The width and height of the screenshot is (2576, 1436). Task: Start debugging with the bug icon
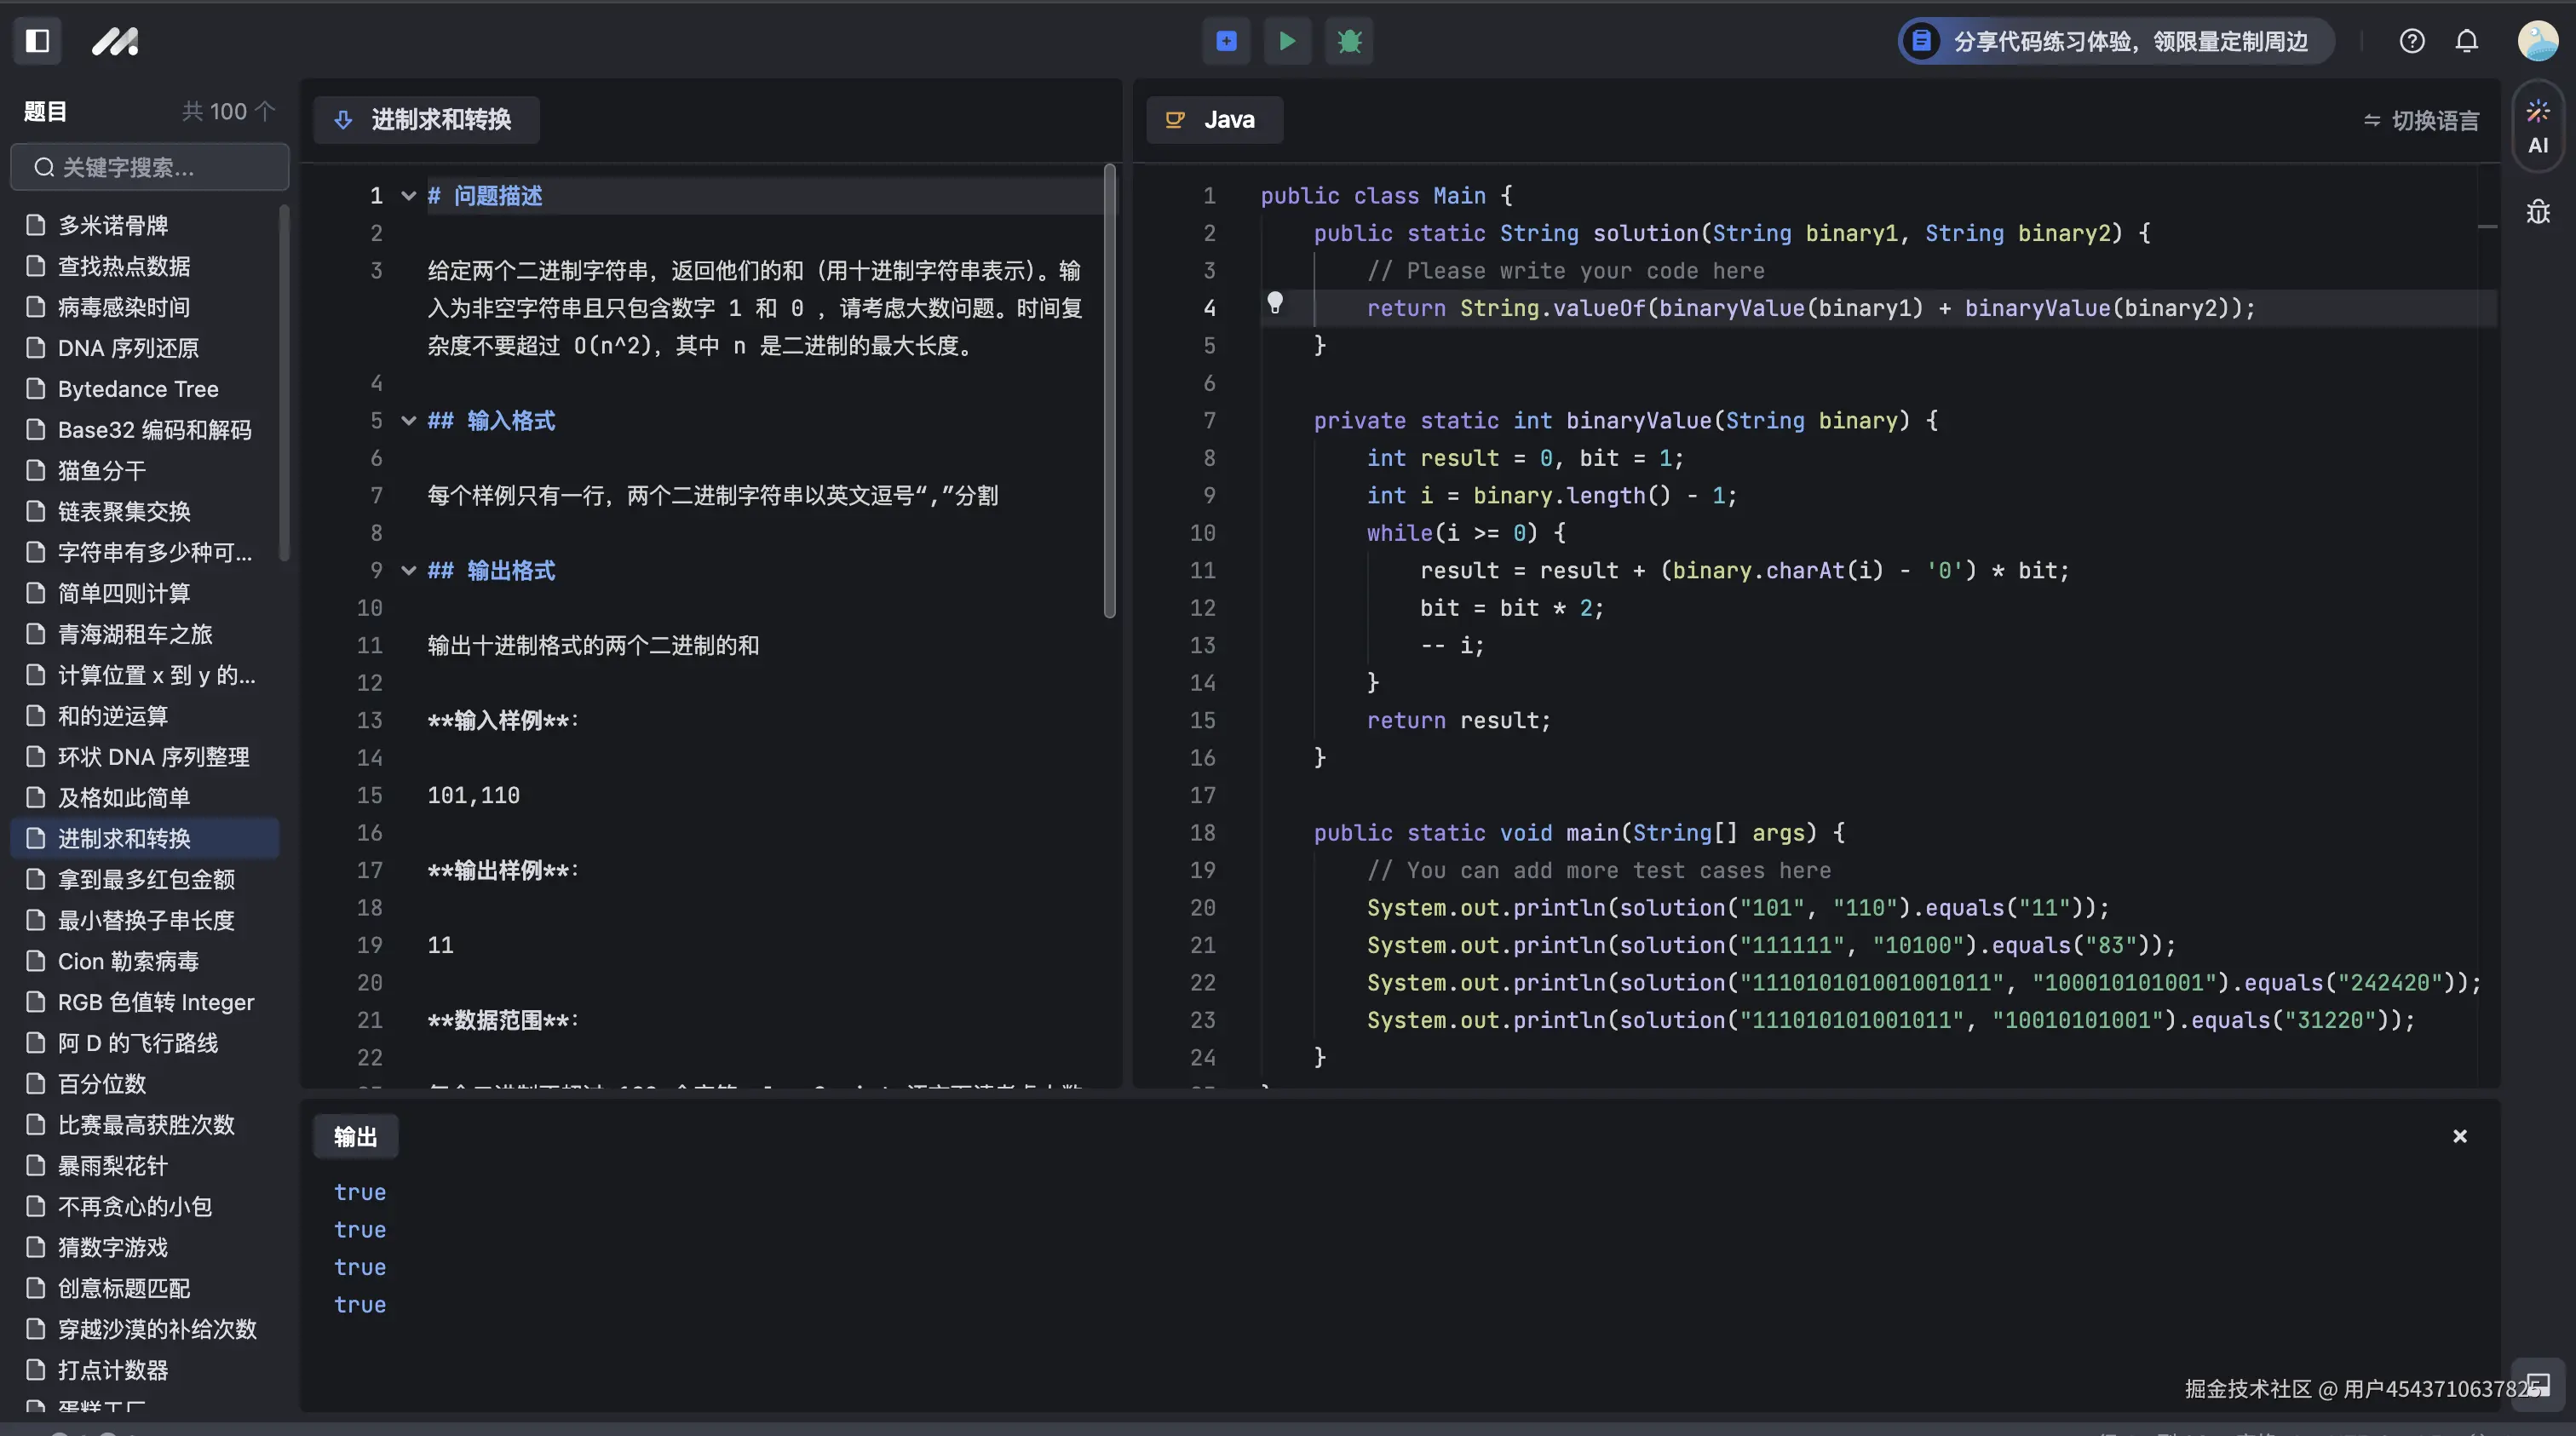pos(1349,41)
